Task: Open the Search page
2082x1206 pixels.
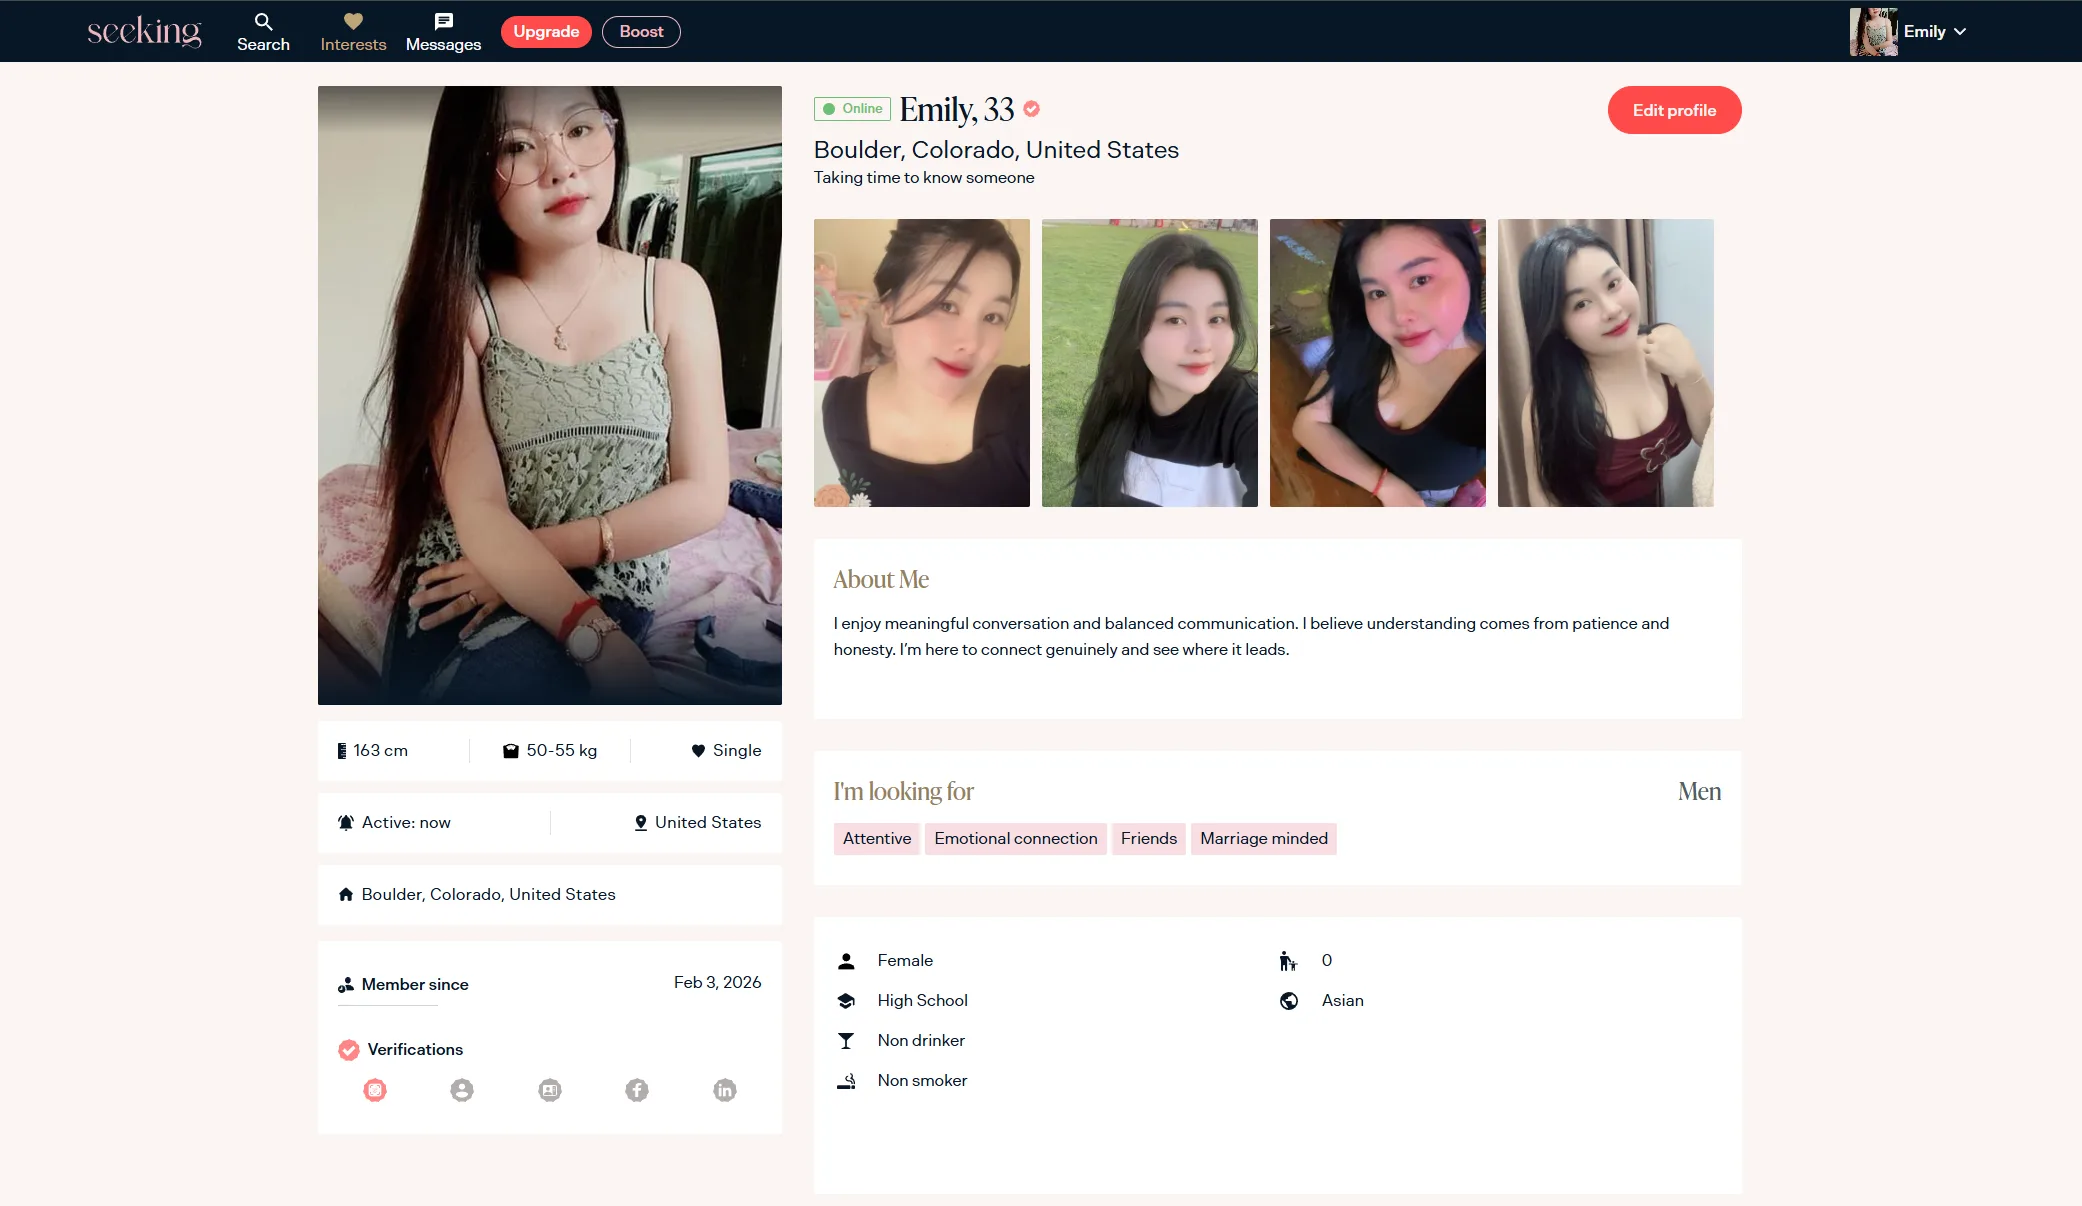Action: [x=263, y=32]
